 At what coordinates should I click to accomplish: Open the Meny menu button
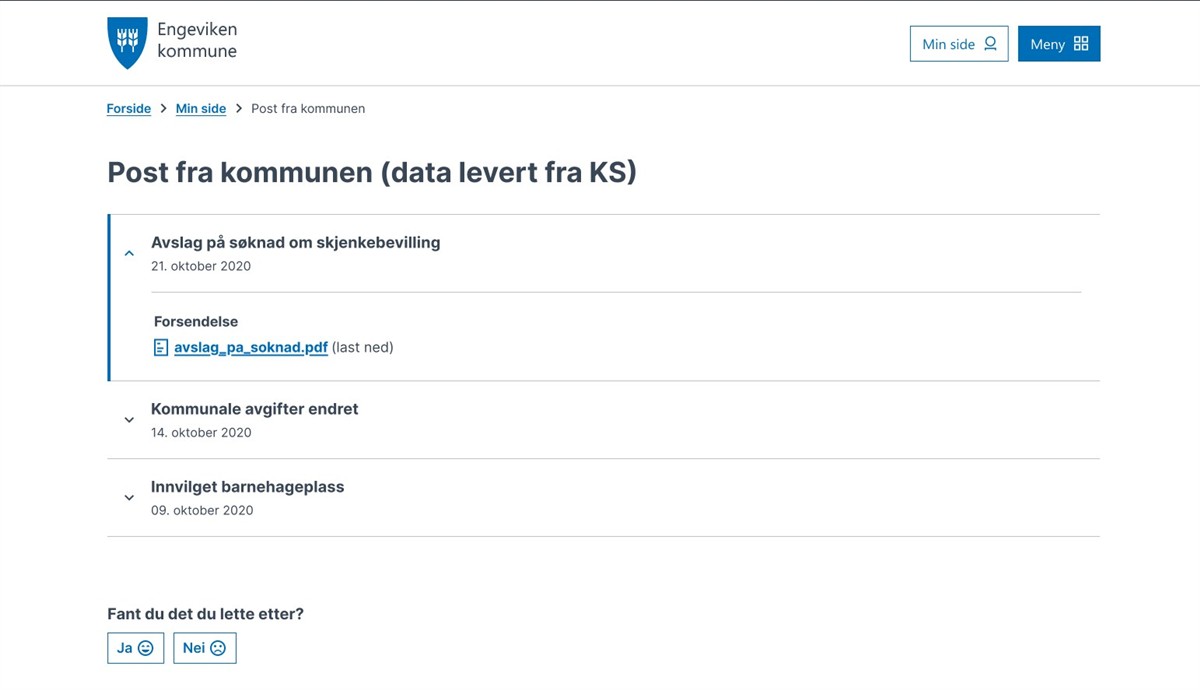coord(1058,44)
